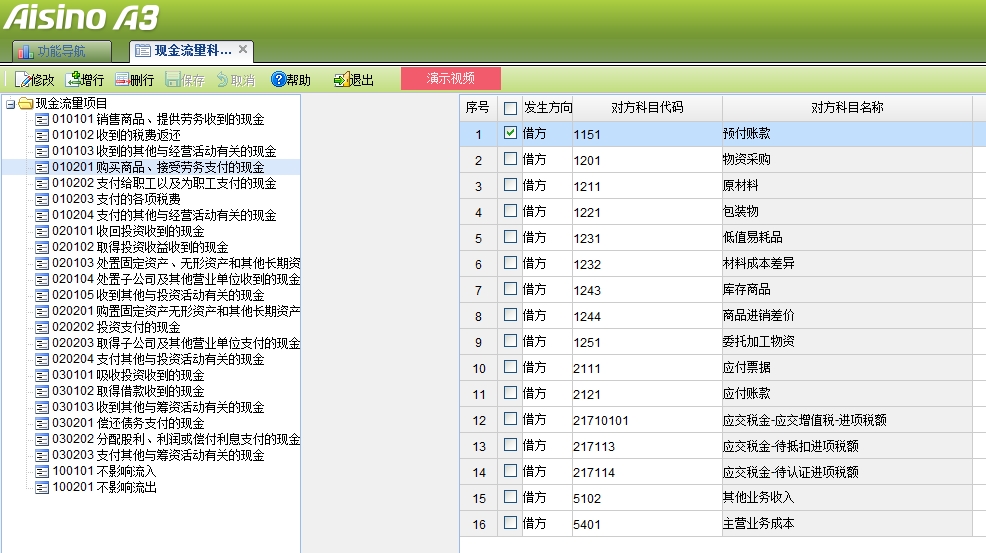Click the icon beside 010101 销售商品 item

[42, 120]
